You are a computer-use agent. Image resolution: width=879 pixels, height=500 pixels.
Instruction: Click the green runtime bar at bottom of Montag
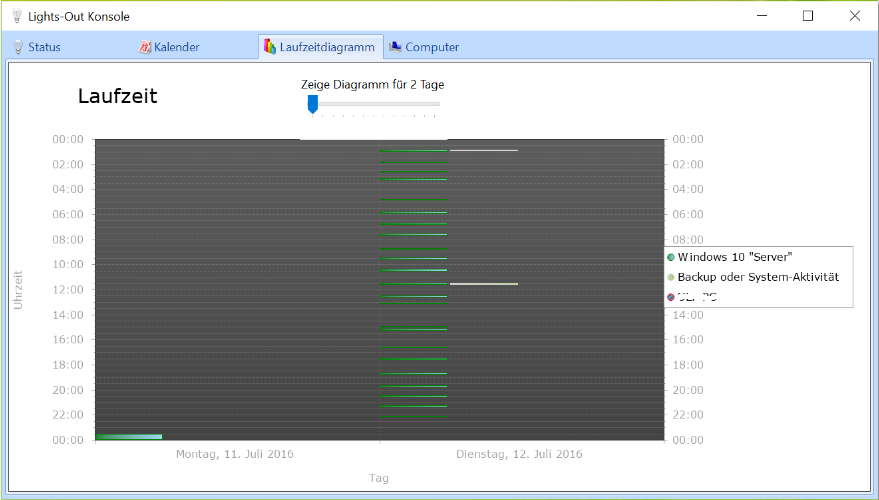(129, 437)
